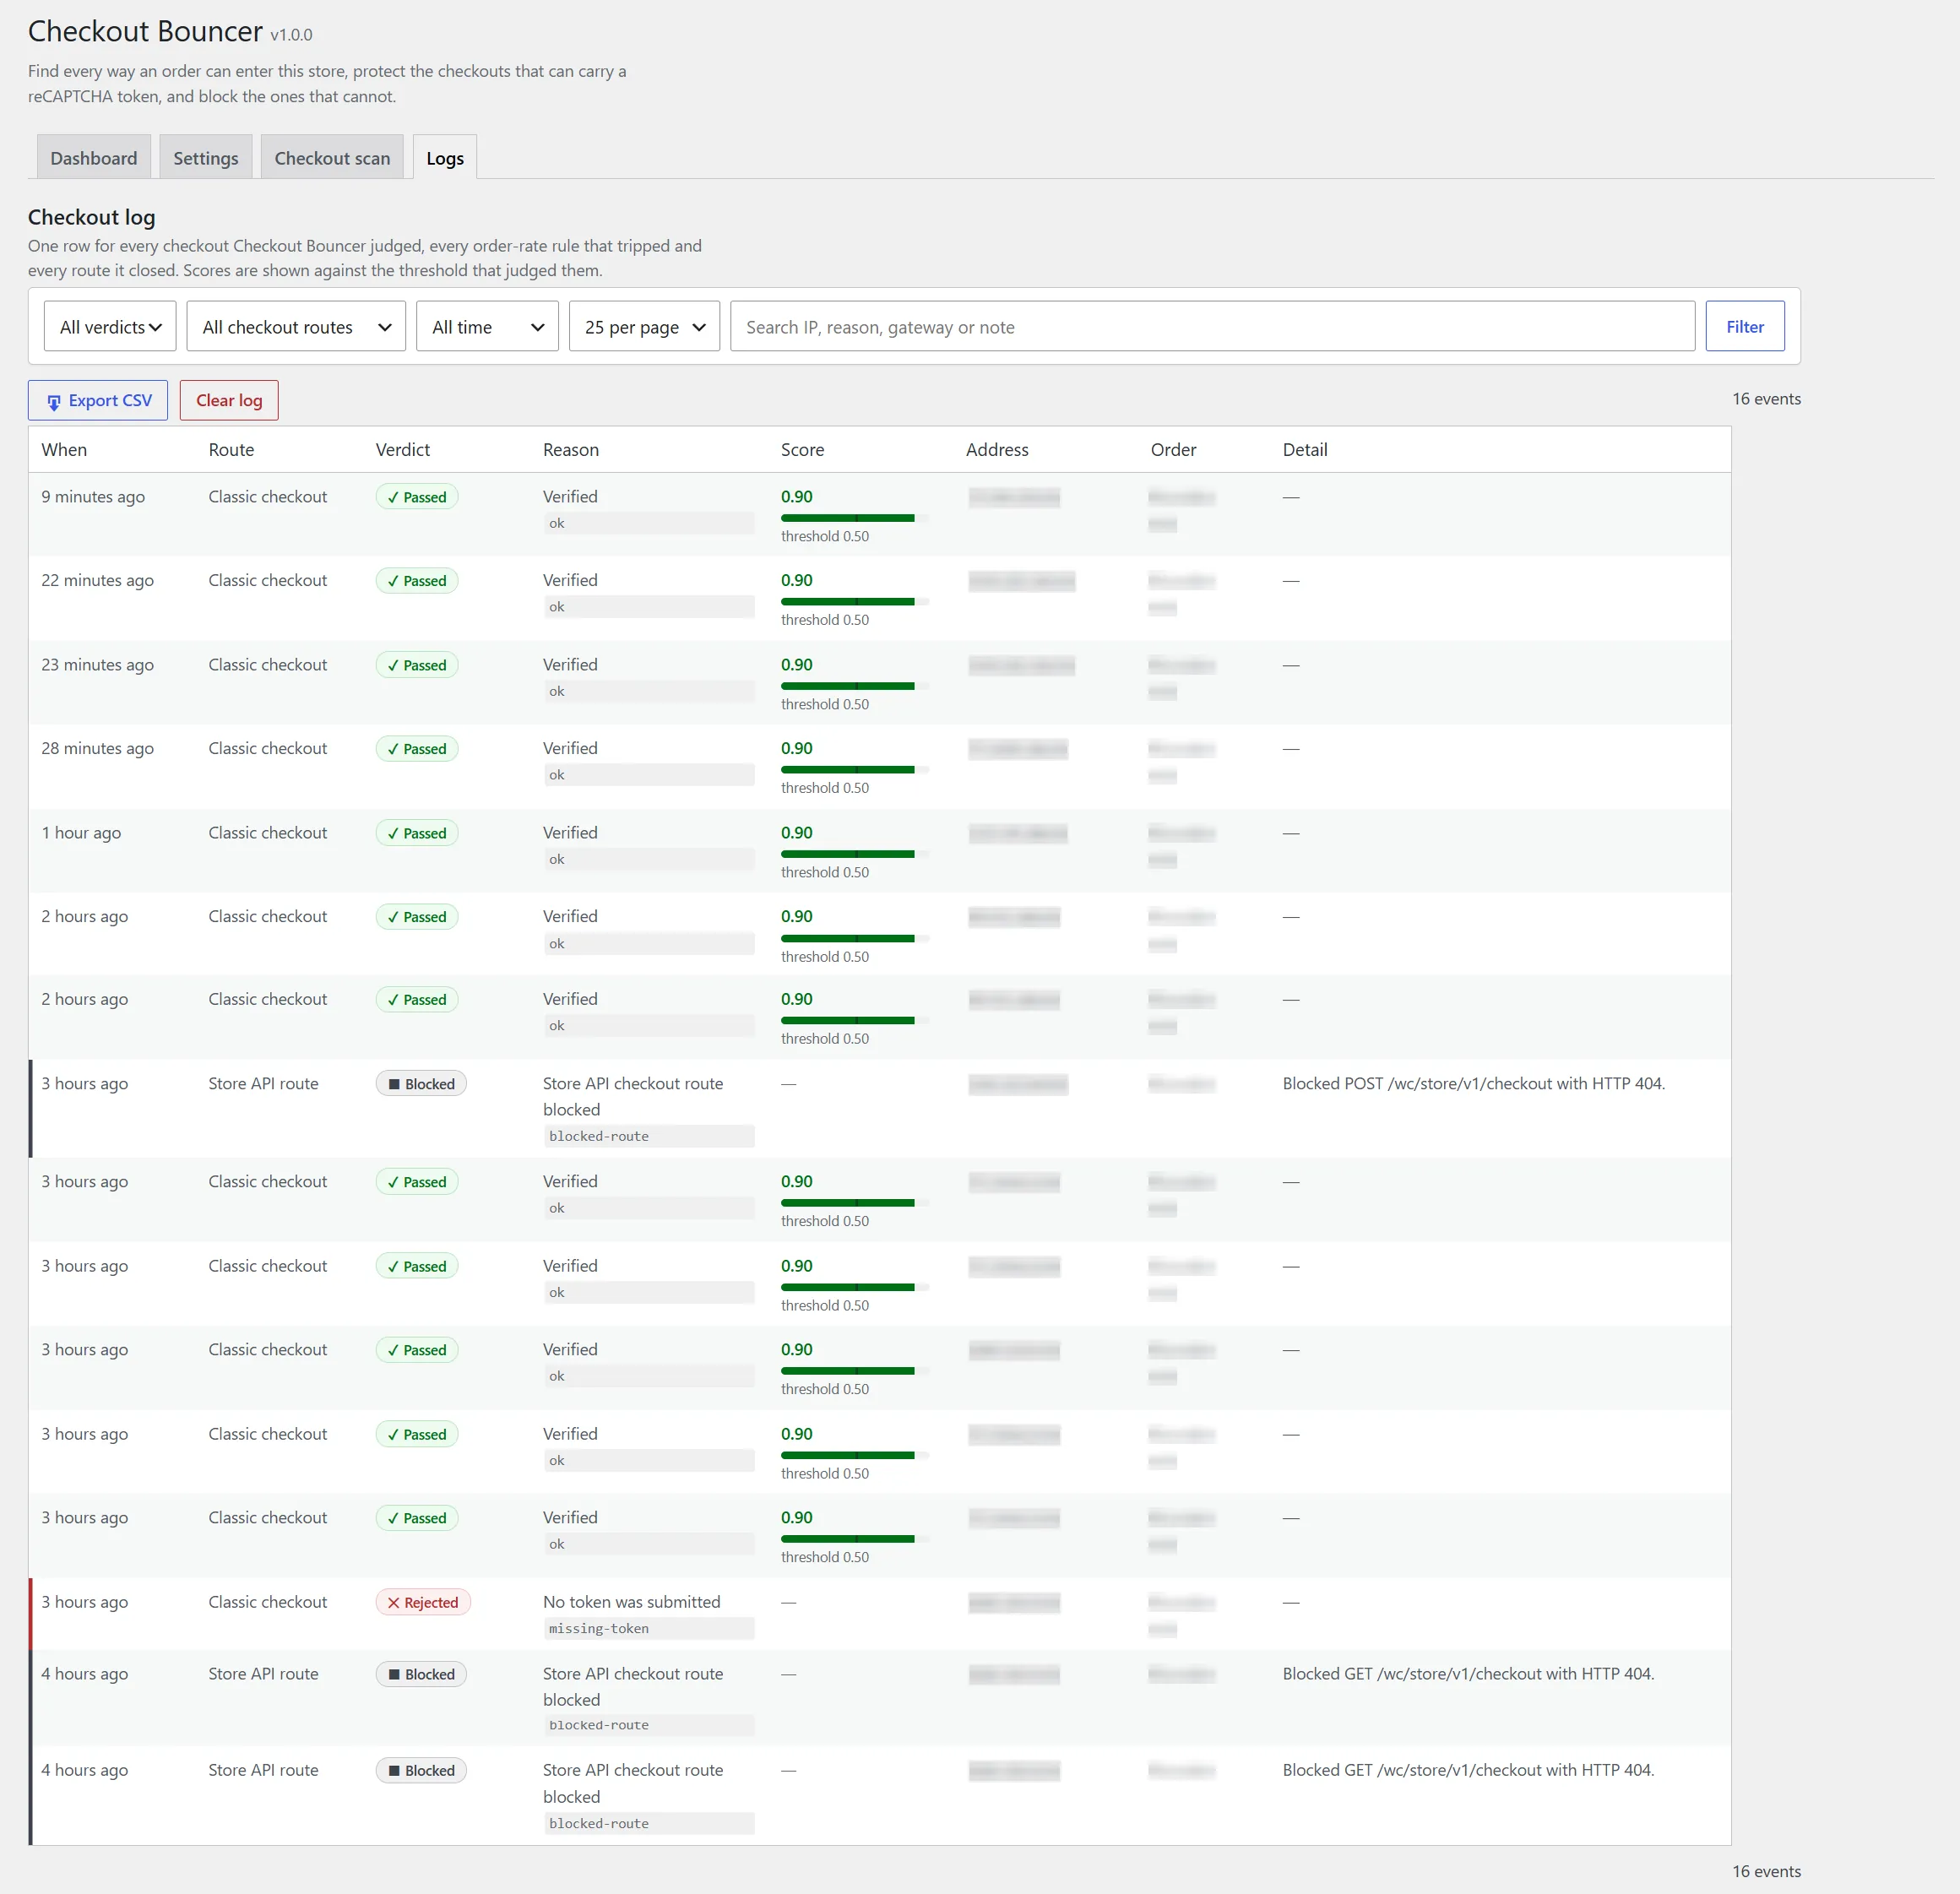Export the log with Export CSV
Screen dimensions: 1960x1894
click(x=98, y=400)
